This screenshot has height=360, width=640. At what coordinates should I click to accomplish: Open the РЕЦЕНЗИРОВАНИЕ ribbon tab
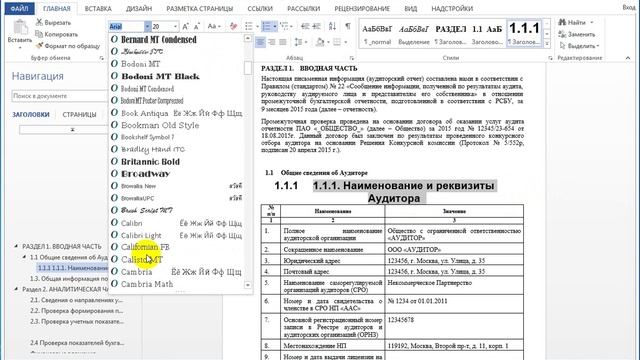pos(362,9)
